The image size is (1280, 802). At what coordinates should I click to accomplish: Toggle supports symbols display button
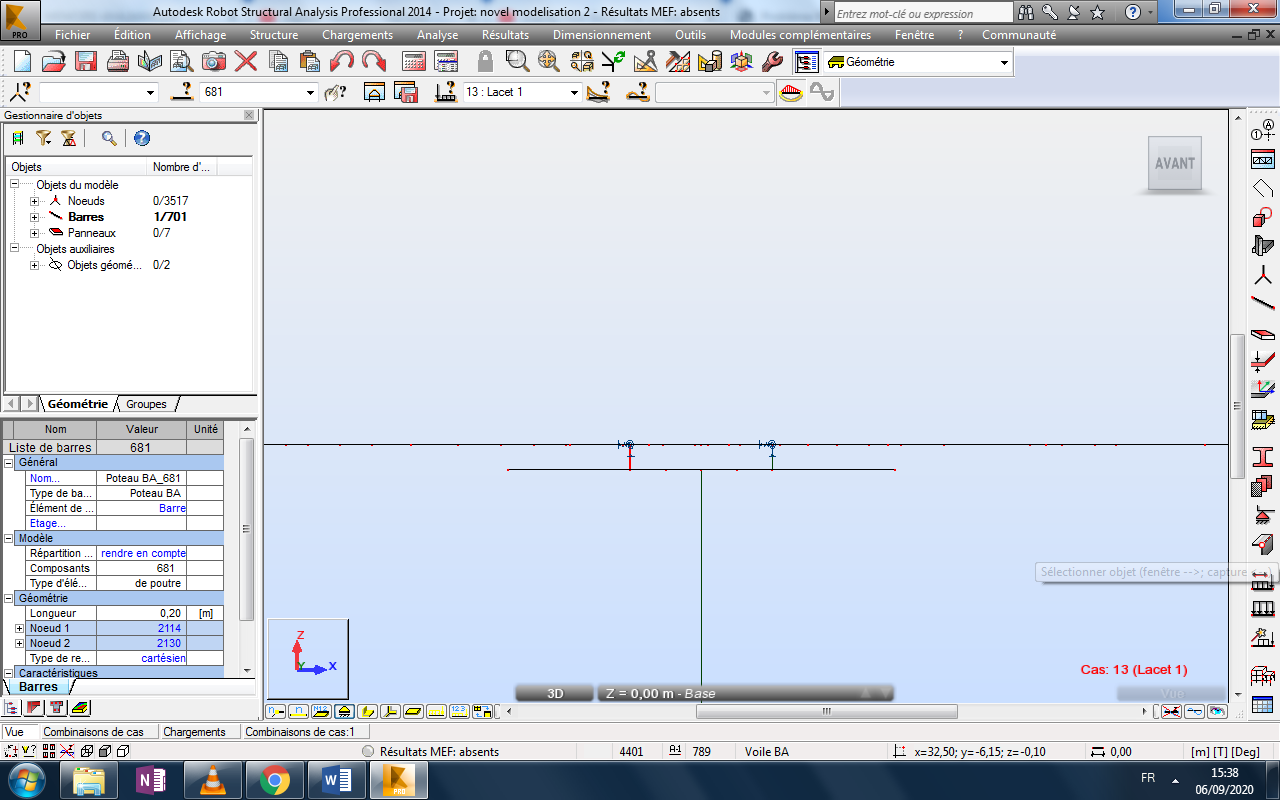344,712
